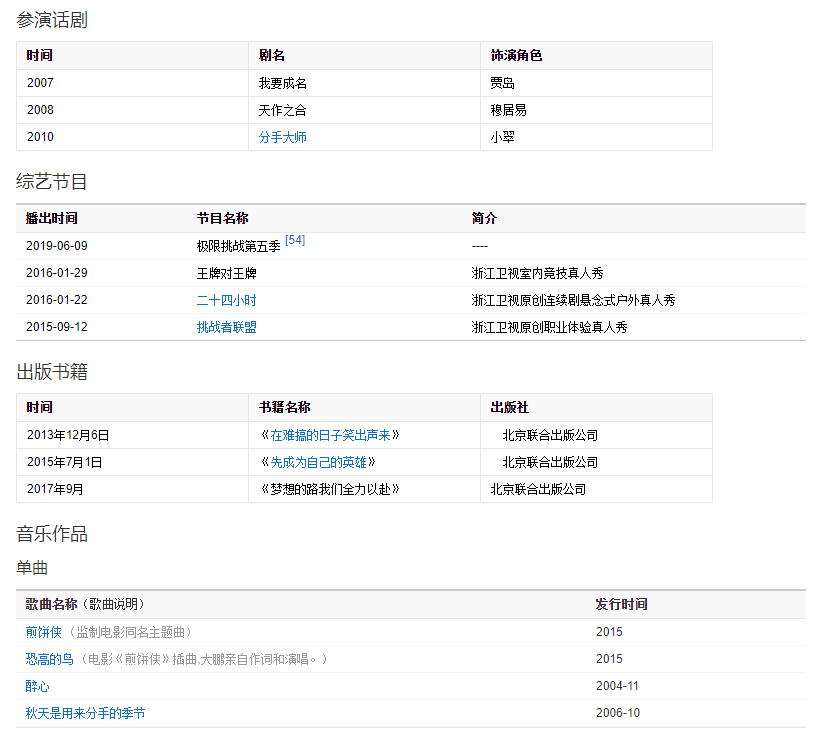
Task: Click footnote reference [54]
Action: (x=295, y=241)
